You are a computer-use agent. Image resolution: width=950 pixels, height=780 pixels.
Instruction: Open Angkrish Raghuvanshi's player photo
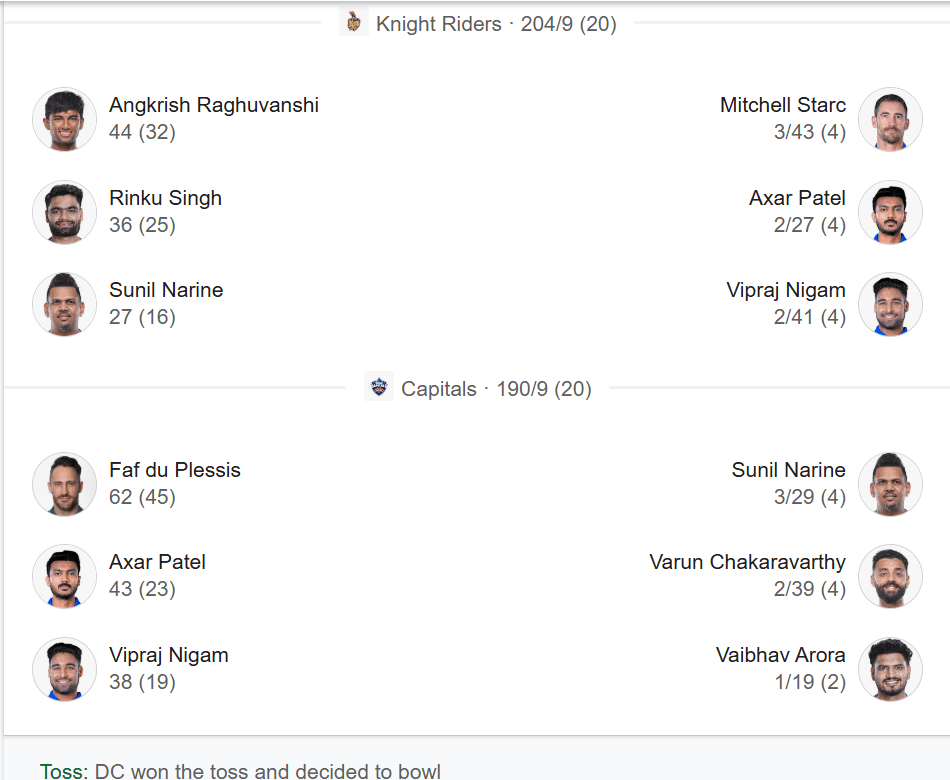(x=64, y=119)
